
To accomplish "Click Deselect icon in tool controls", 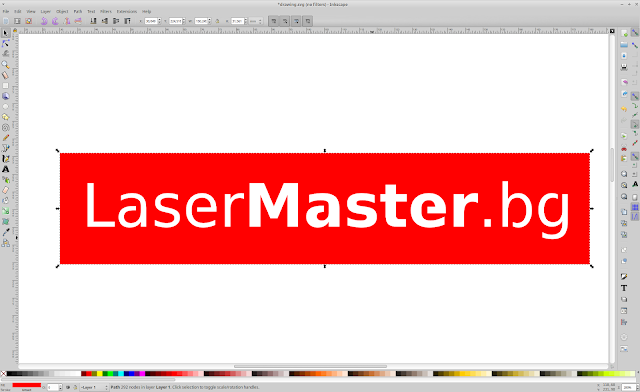I will point(29,21).
